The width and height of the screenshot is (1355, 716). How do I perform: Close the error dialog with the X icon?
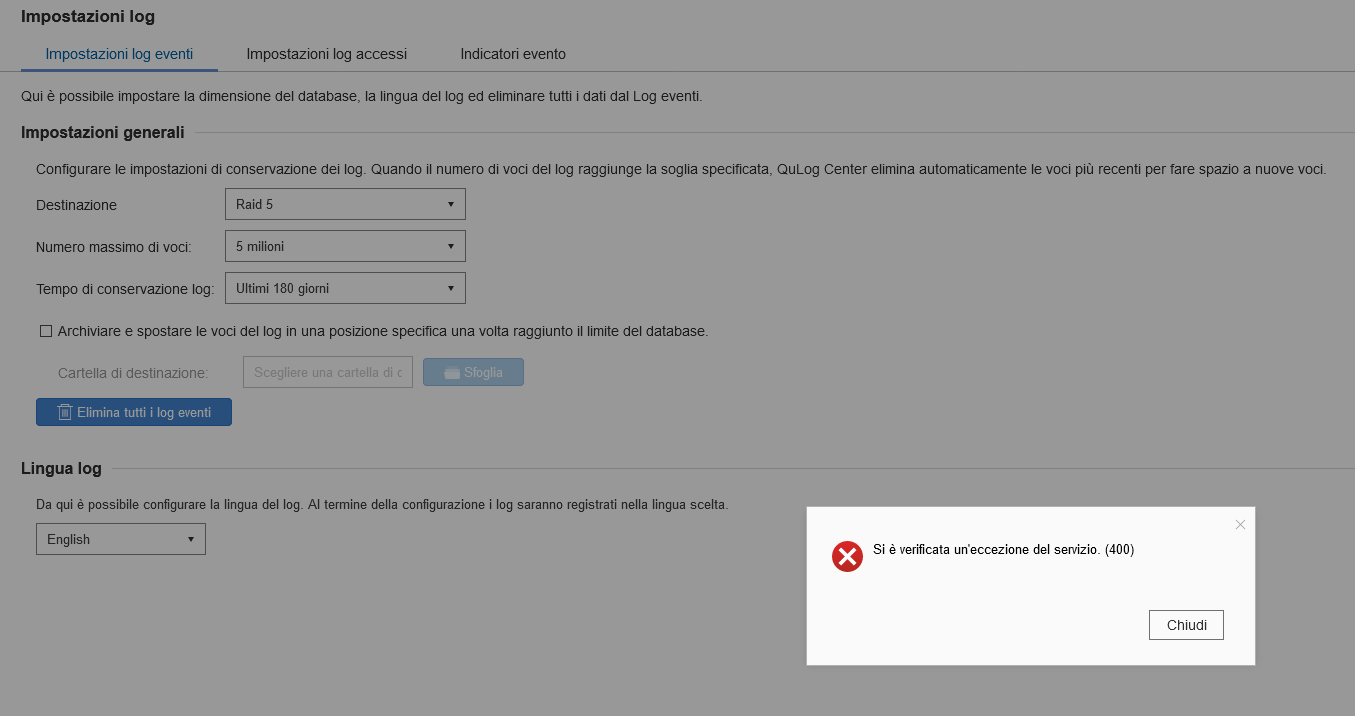click(x=1240, y=524)
